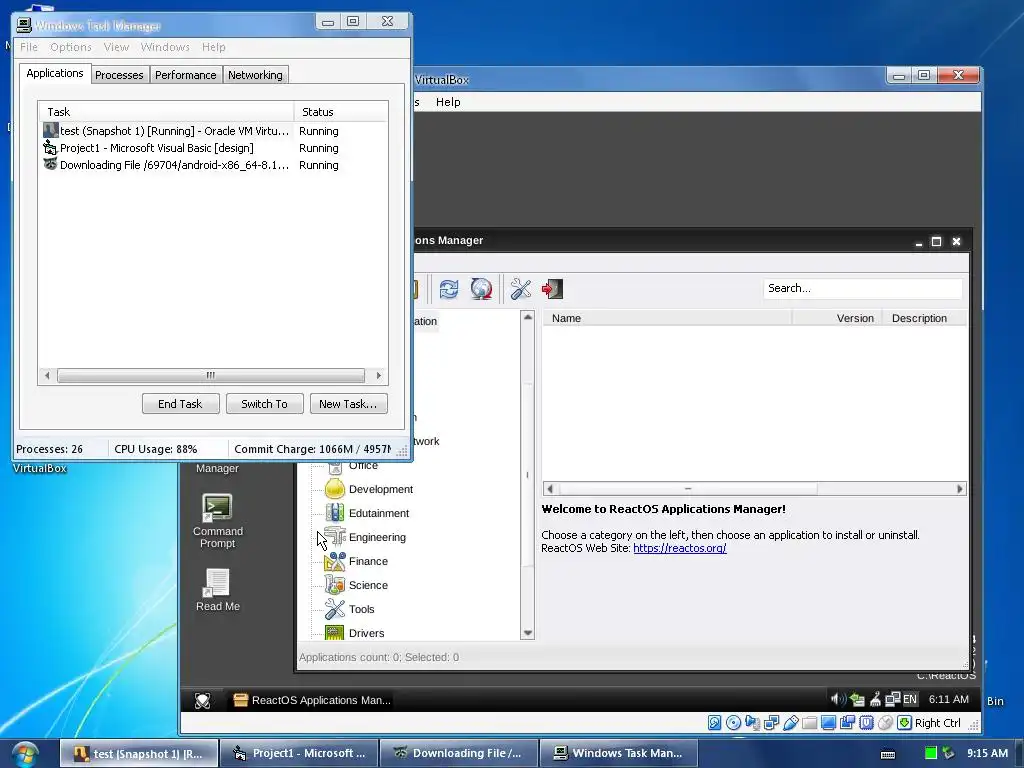This screenshot has width=1024, height=768.
Task: Click the Search... field in Applications Manager
Action: [862, 288]
